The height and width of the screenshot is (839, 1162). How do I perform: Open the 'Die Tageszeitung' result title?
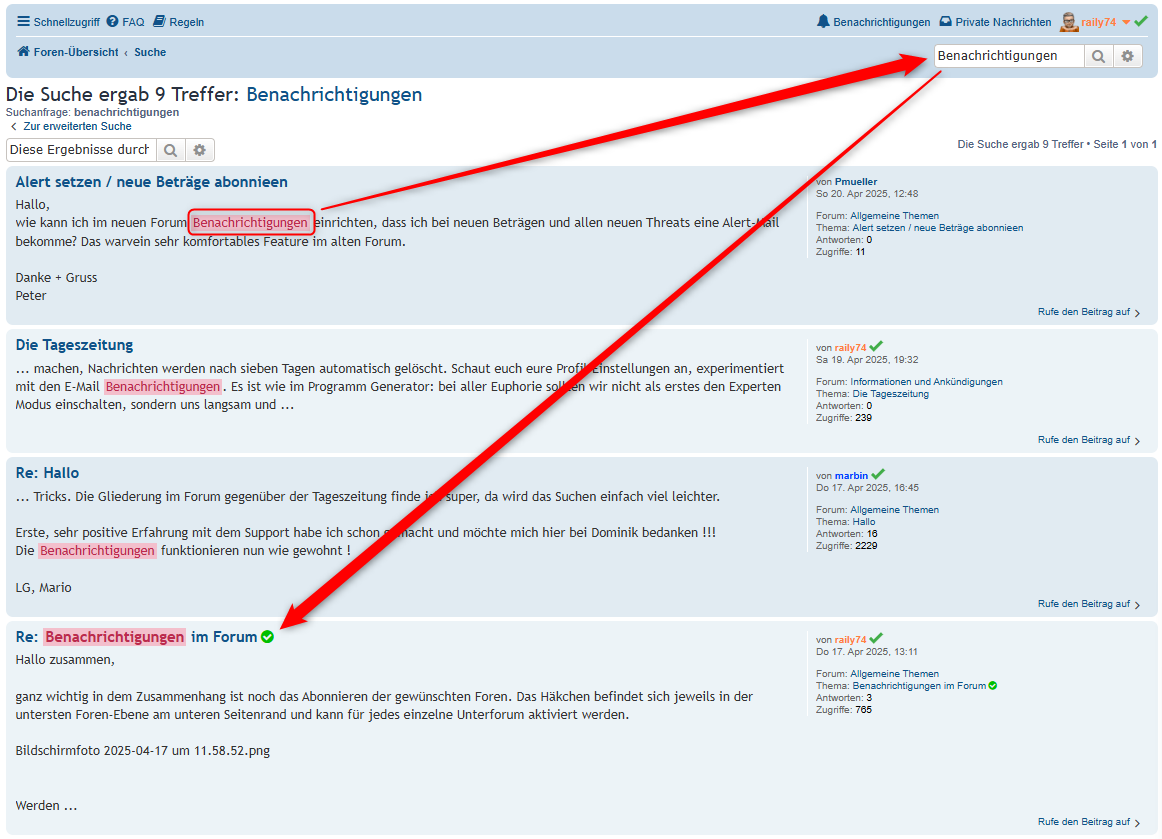click(74, 345)
